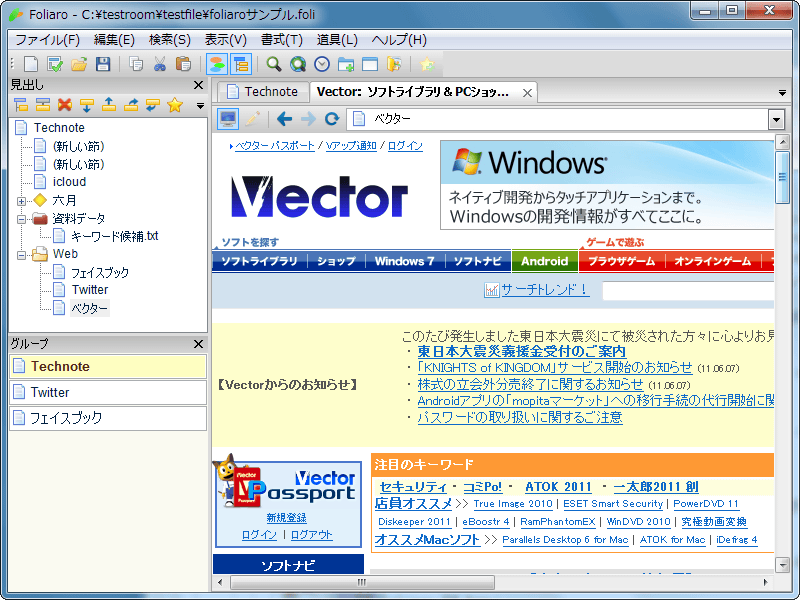The height and width of the screenshot is (600, 800).
Task: Close the グループ panel
Action: click(199, 344)
